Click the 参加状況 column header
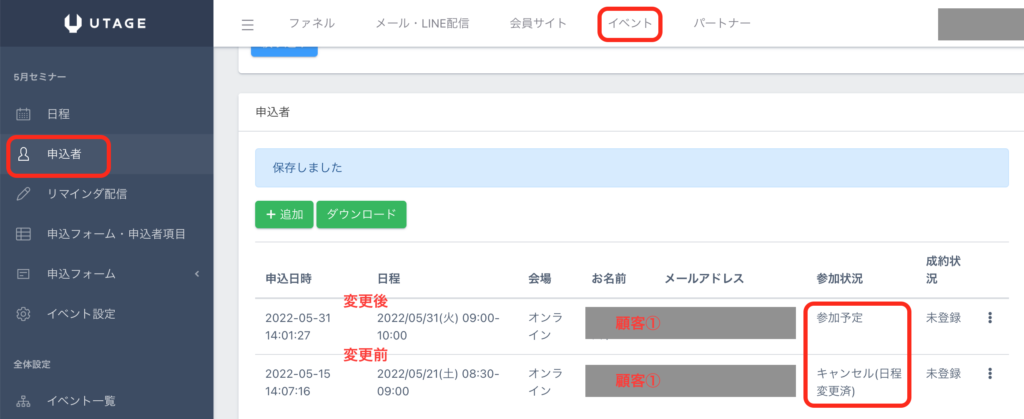Screen dimensions: 1024x419 pos(839,277)
